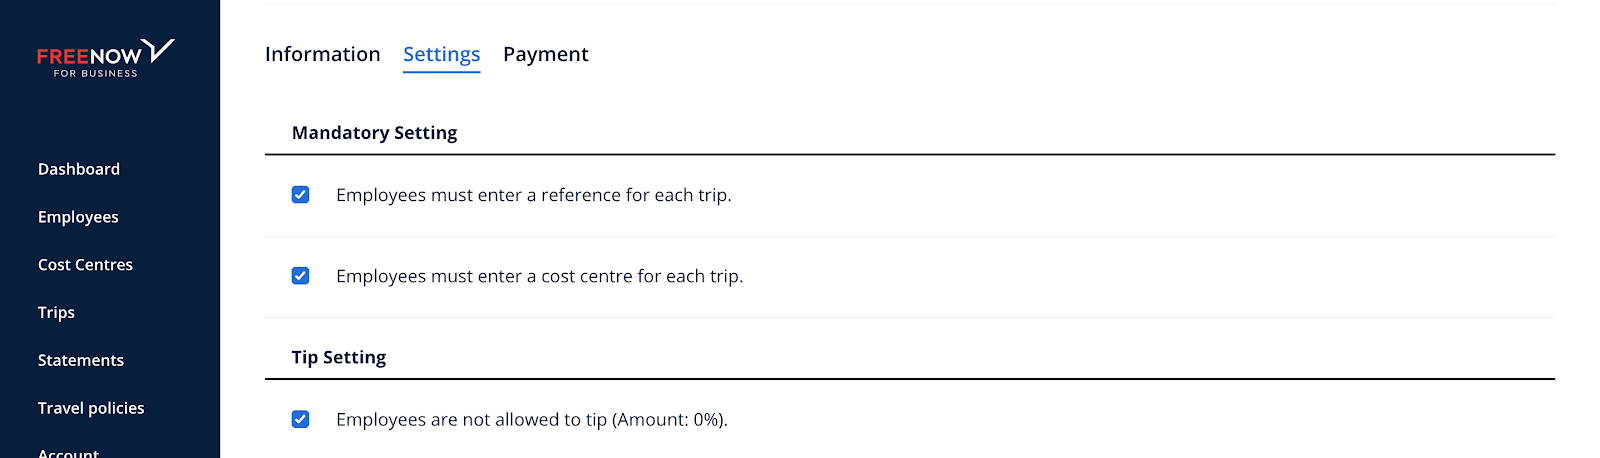
Task: Switch to the Payment tab
Action: tap(545, 54)
